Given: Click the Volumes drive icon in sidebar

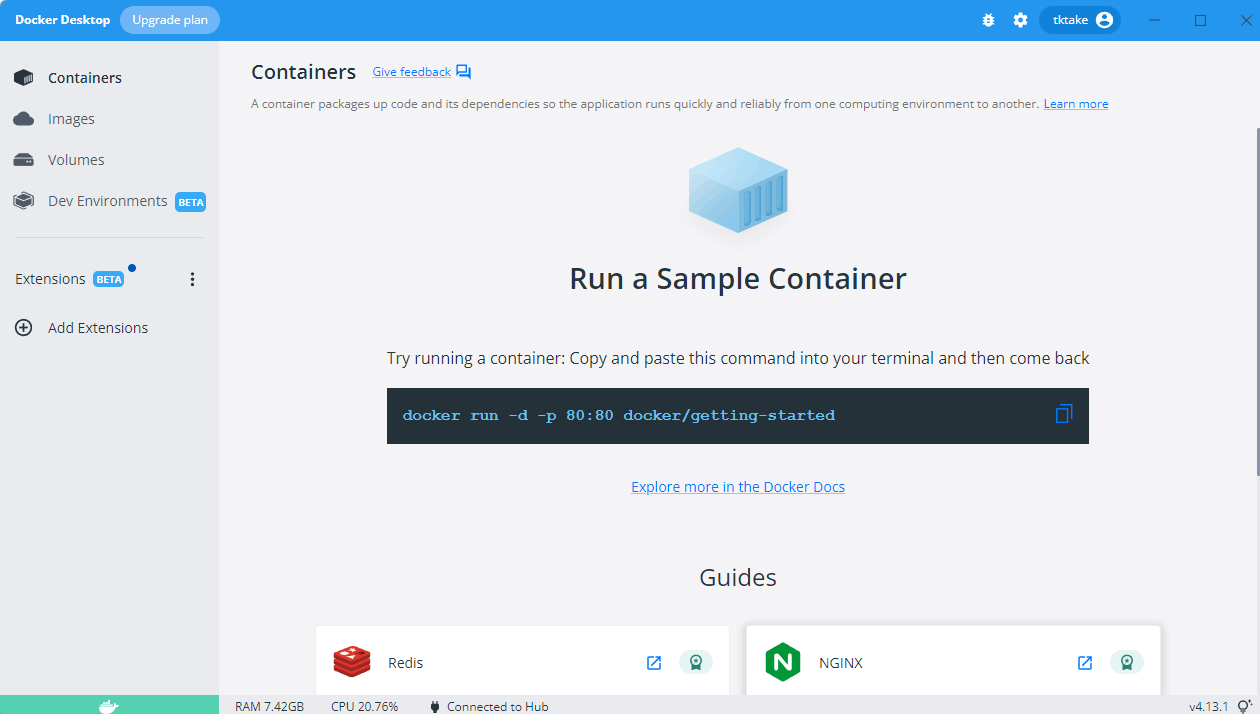Looking at the screenshot, I should pos(23,160).
